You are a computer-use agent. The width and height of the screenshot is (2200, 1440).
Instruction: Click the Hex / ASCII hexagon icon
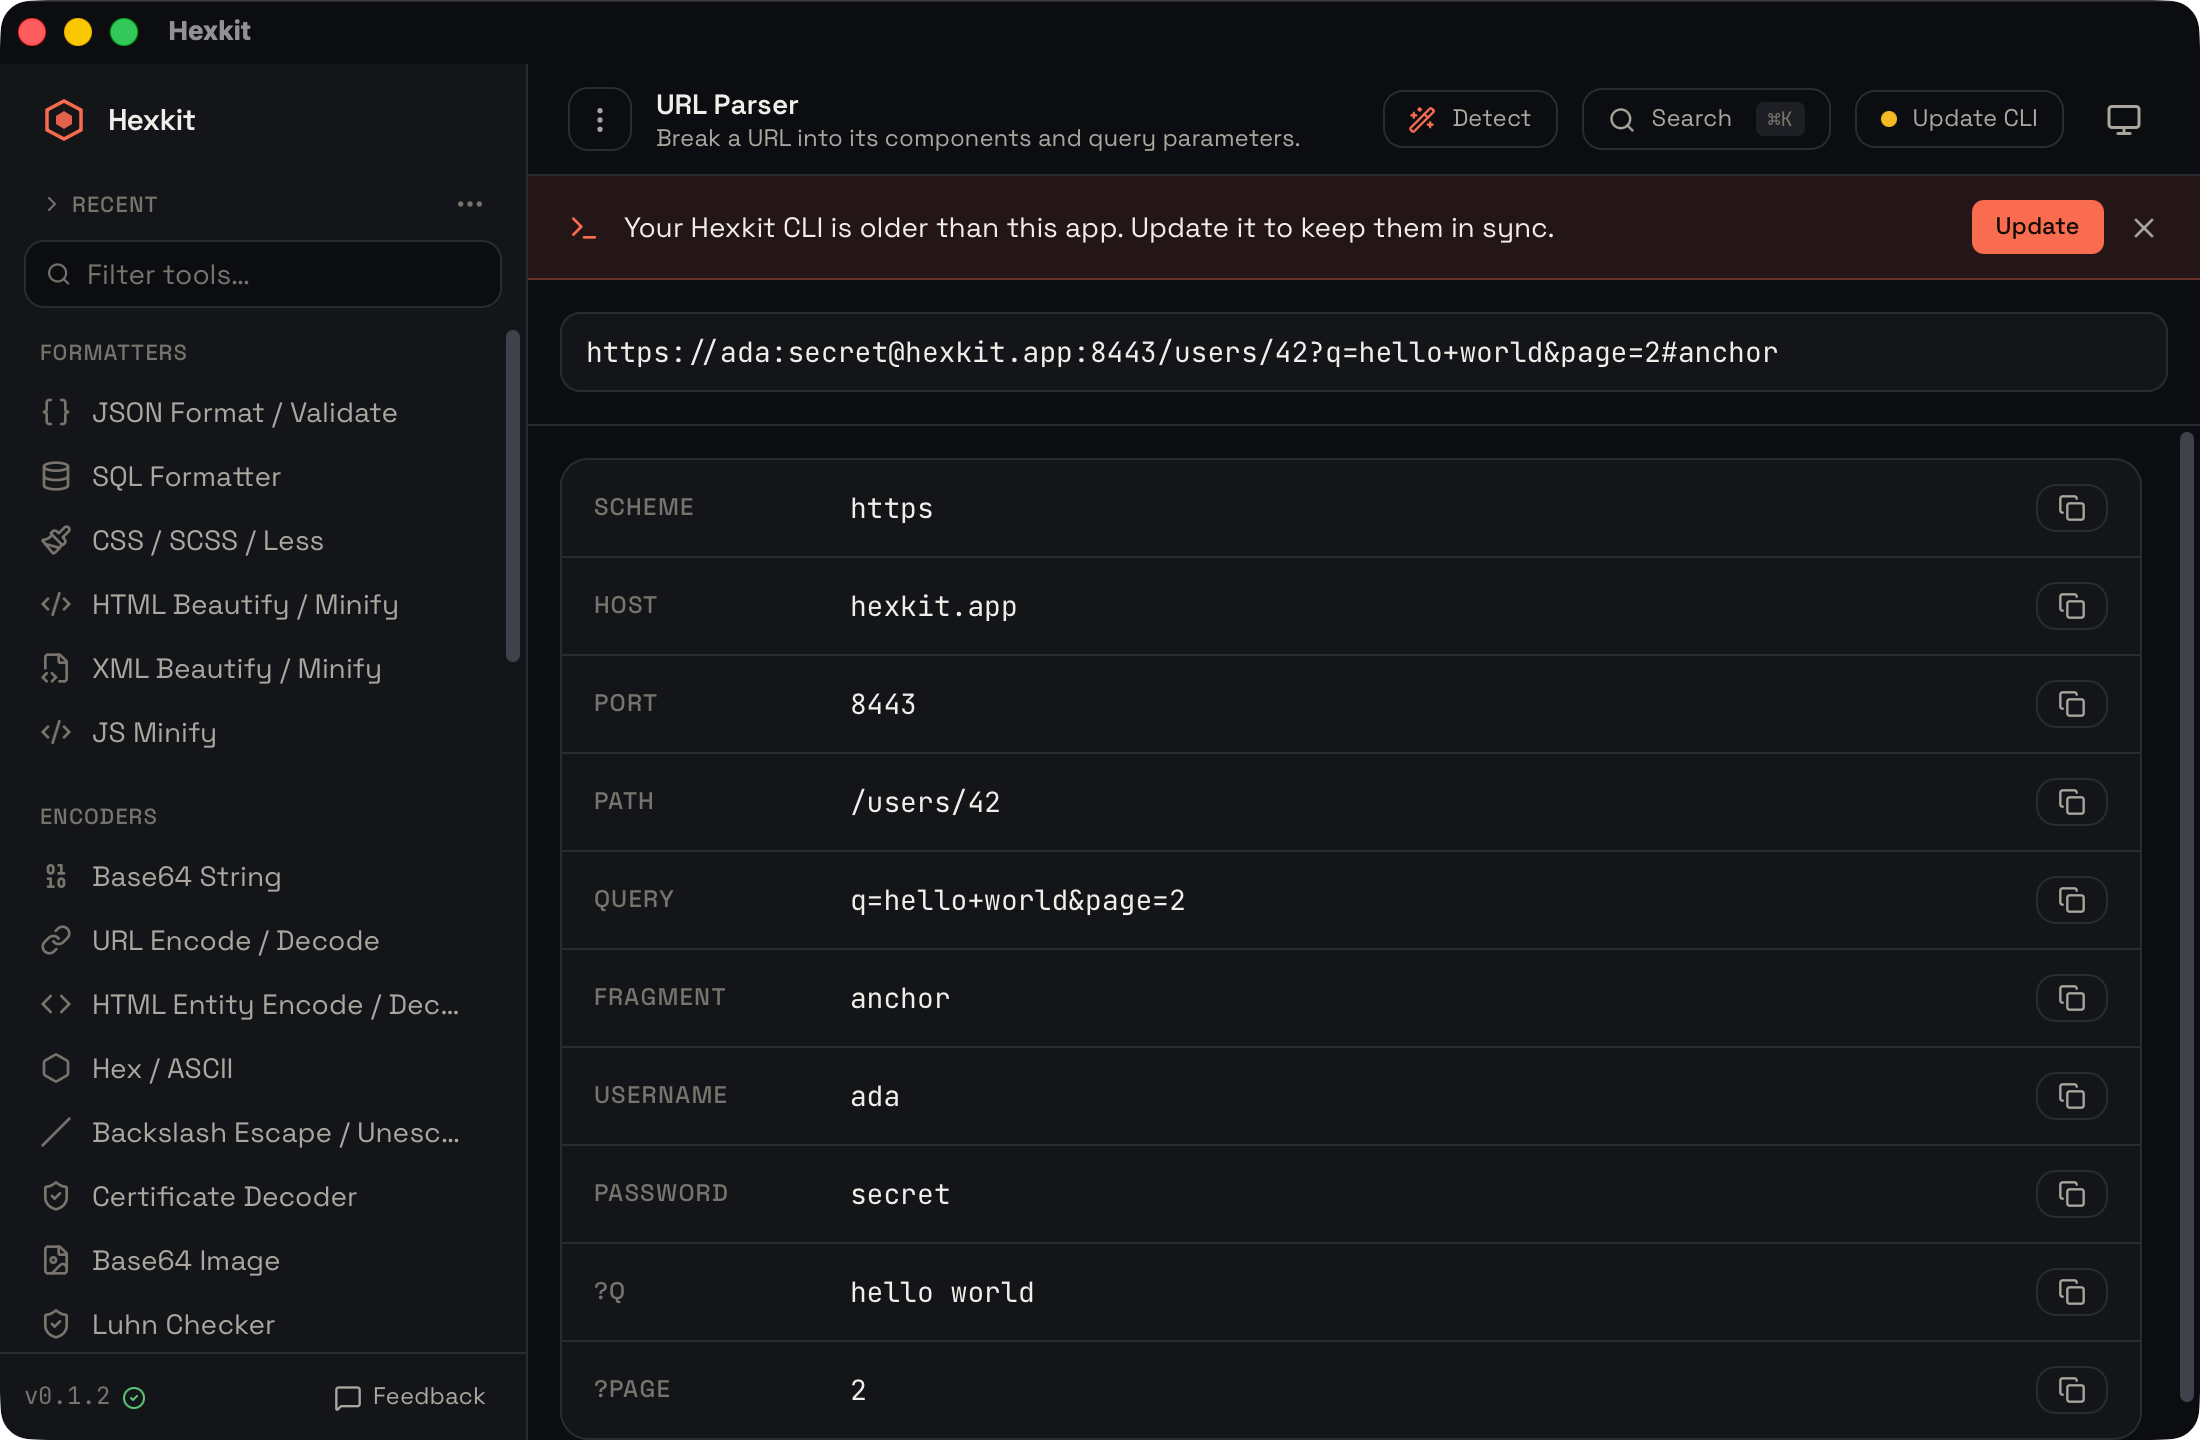pyautogui.click(x=56, y=1068)
